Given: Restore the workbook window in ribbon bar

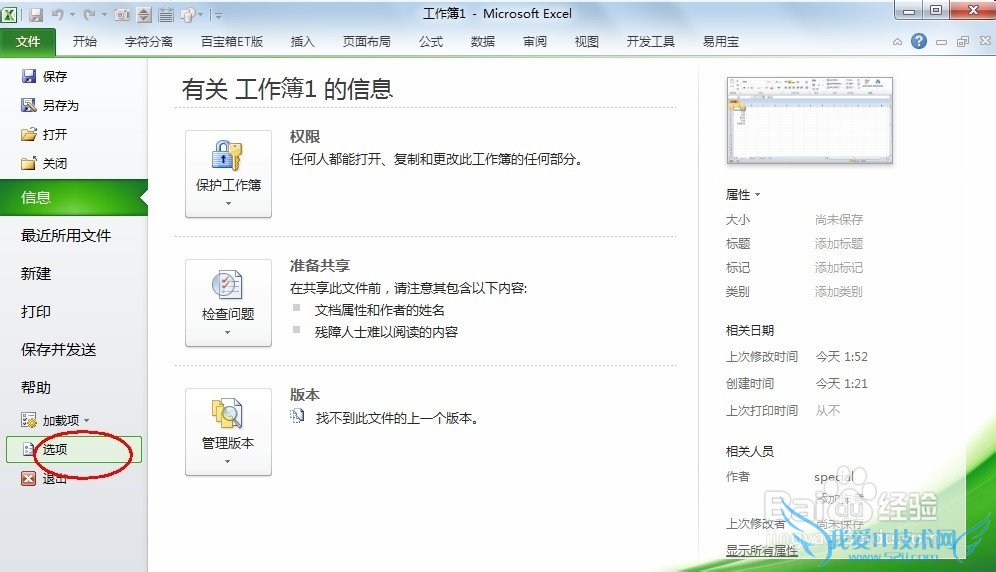Looking at the screenshot, I should pyautogui.click(x=963, y=41).
